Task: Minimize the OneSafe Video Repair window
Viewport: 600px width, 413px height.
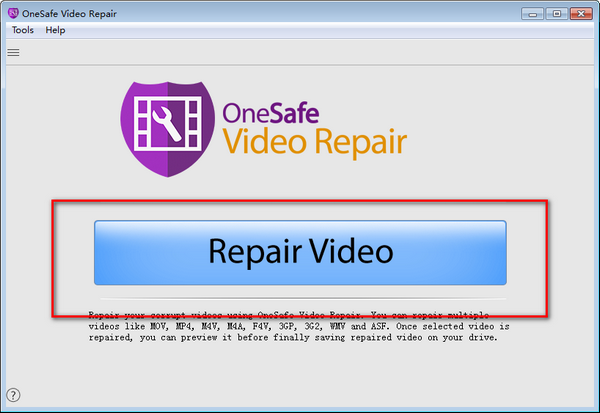Action: coord(532,14)
